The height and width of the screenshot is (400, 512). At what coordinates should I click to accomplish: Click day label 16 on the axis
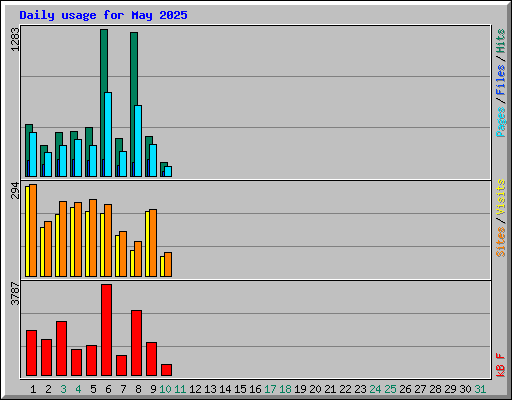tap(255, 389)
